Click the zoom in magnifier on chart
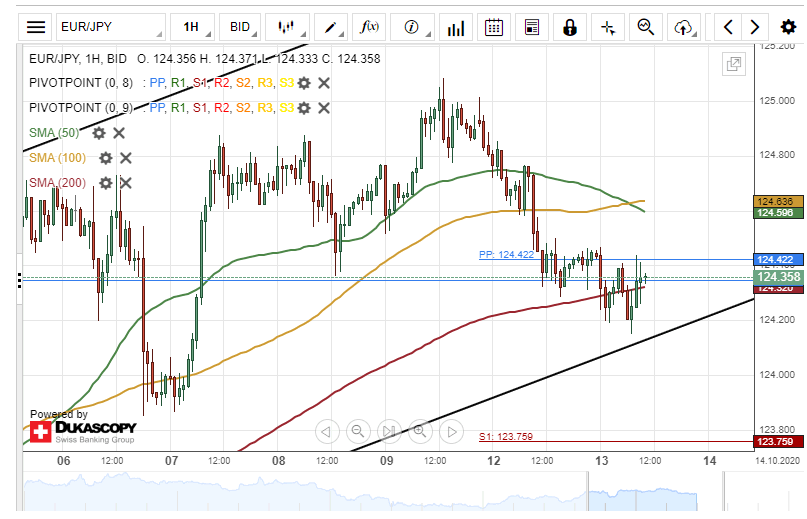Screen dimensions: 807x519 (420, 431)
